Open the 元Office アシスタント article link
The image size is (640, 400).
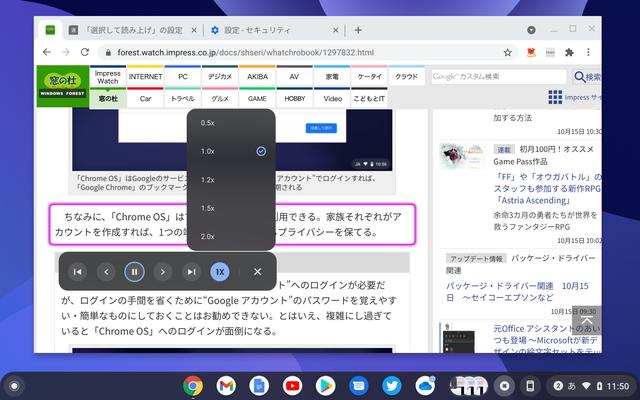click(x=547, y=338)
